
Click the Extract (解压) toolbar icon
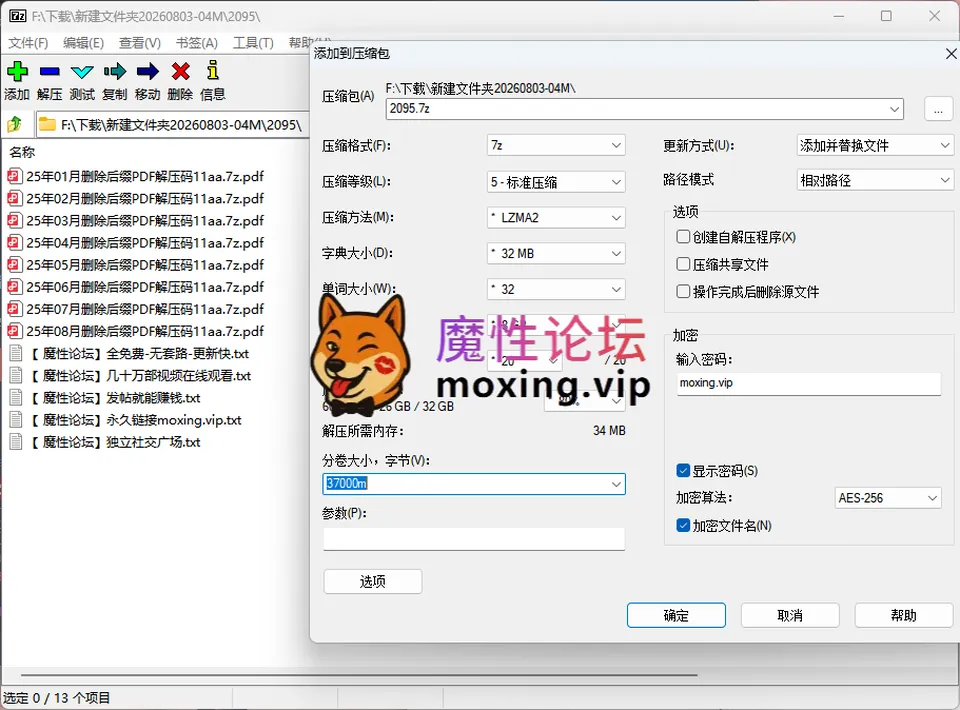(x=50, y=72)
